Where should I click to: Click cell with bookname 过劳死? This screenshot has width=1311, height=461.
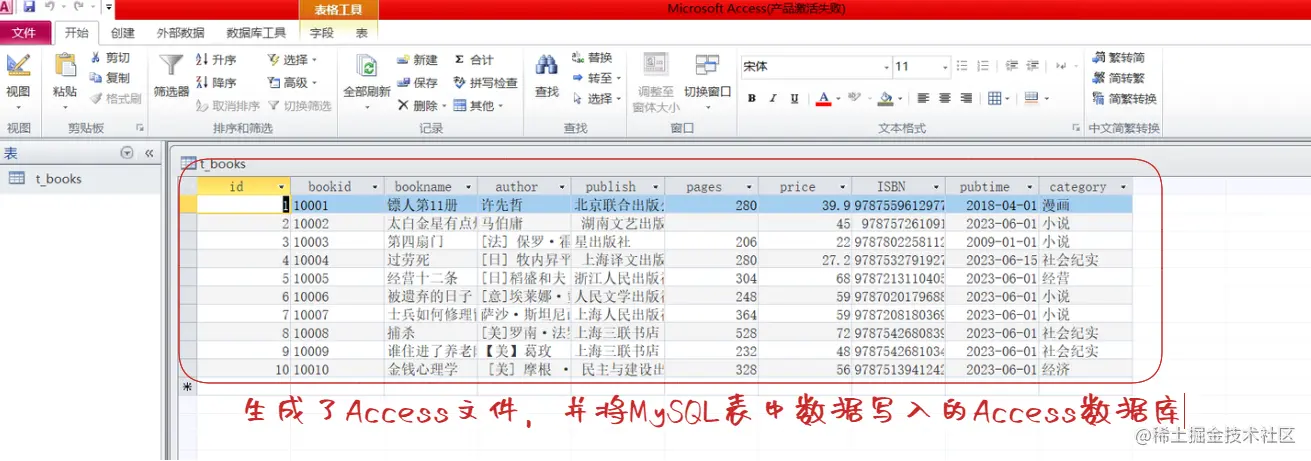point(431,260)
